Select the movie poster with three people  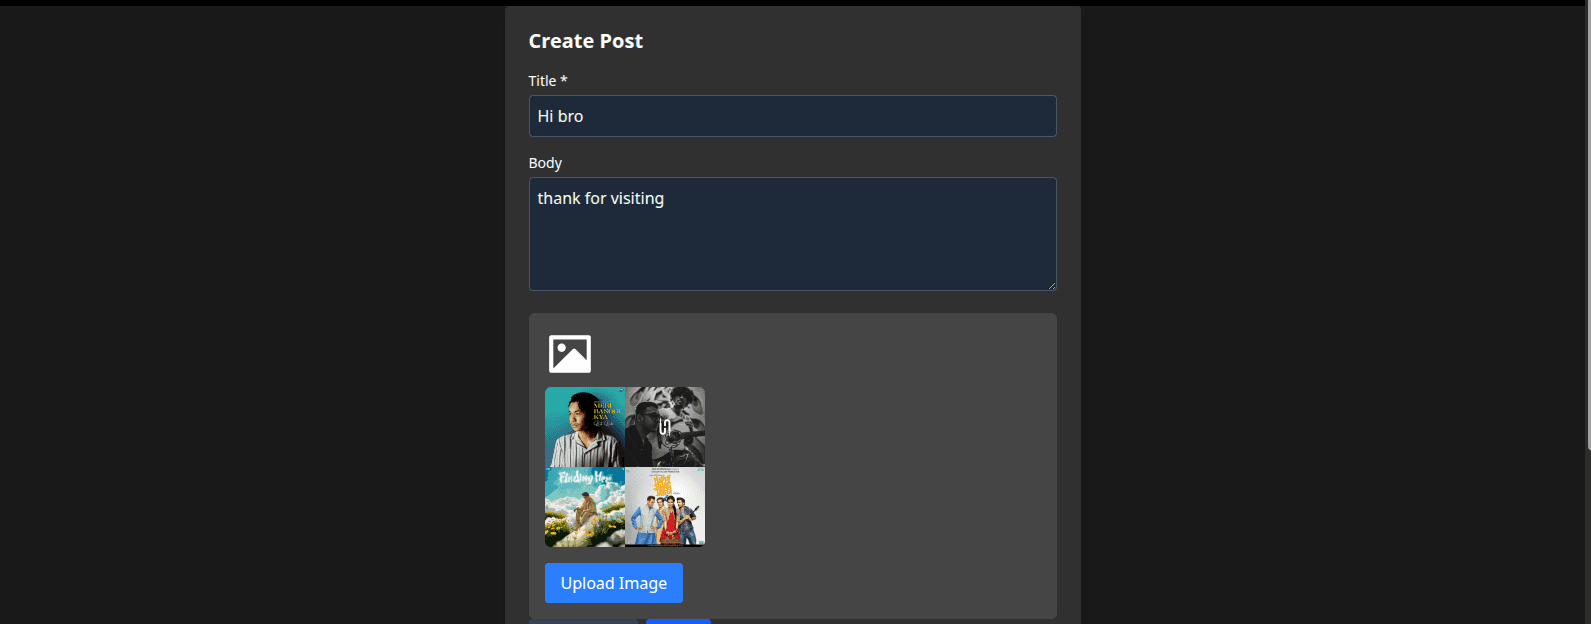(x=665, y=507)
